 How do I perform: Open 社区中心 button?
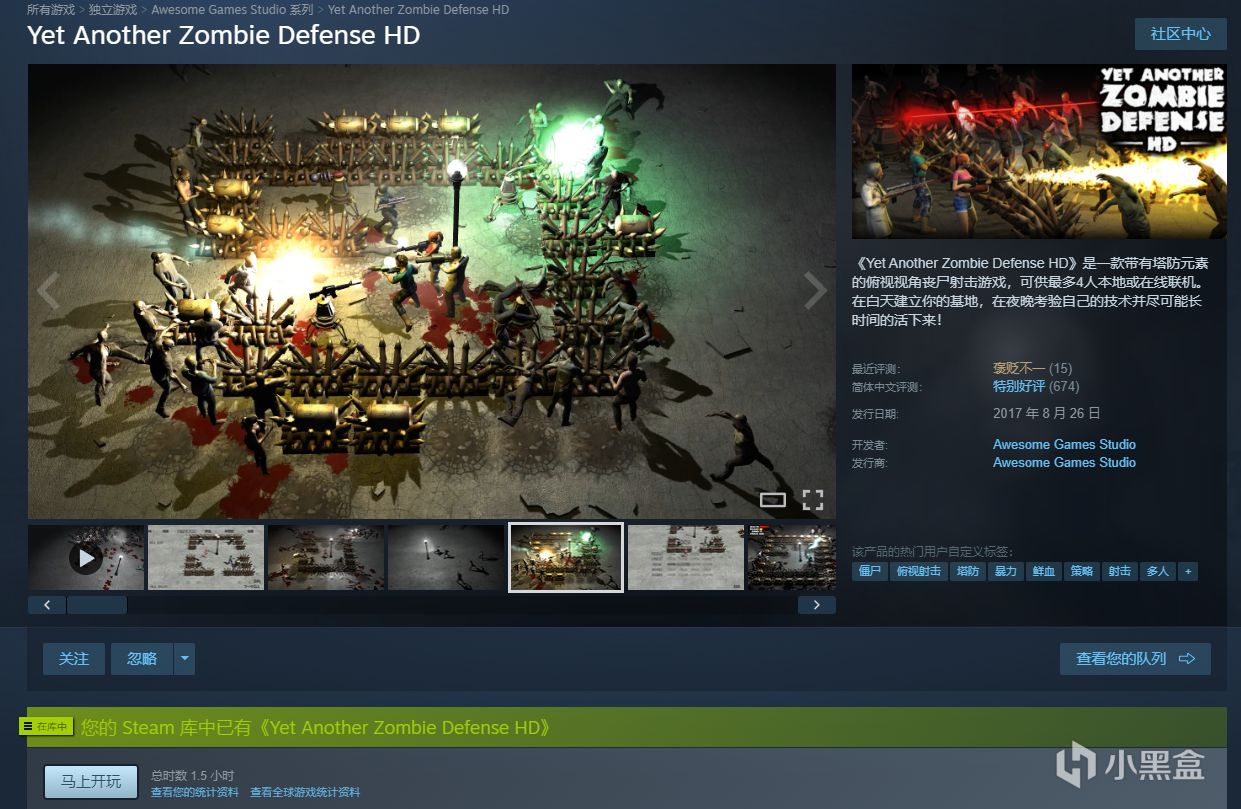(1180, 34)
